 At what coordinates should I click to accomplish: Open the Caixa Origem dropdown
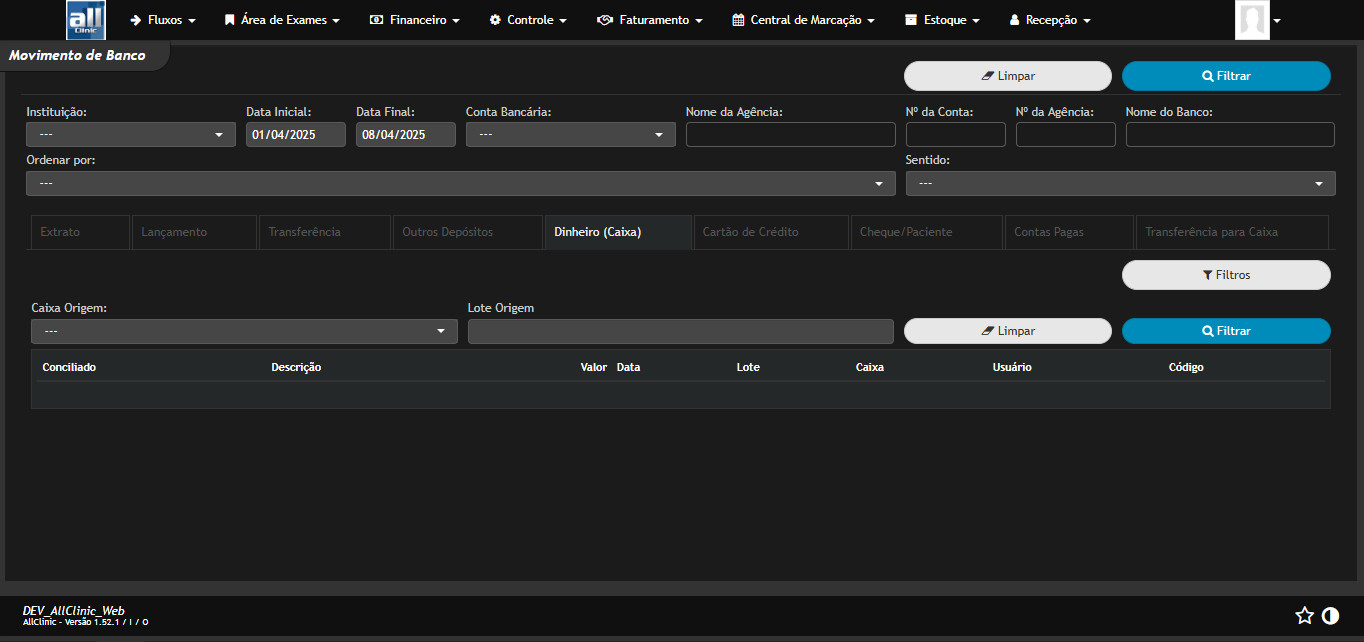tap(243, 330)
